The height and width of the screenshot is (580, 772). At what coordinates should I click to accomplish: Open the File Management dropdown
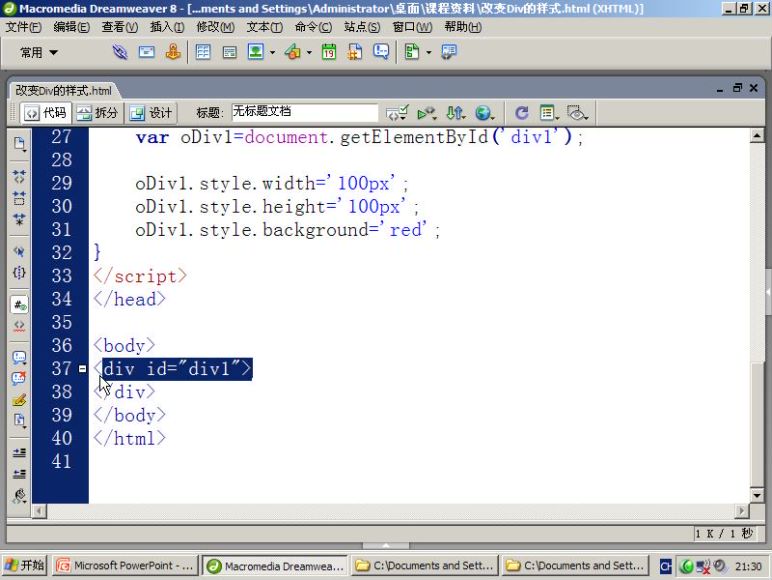[455, 113]
